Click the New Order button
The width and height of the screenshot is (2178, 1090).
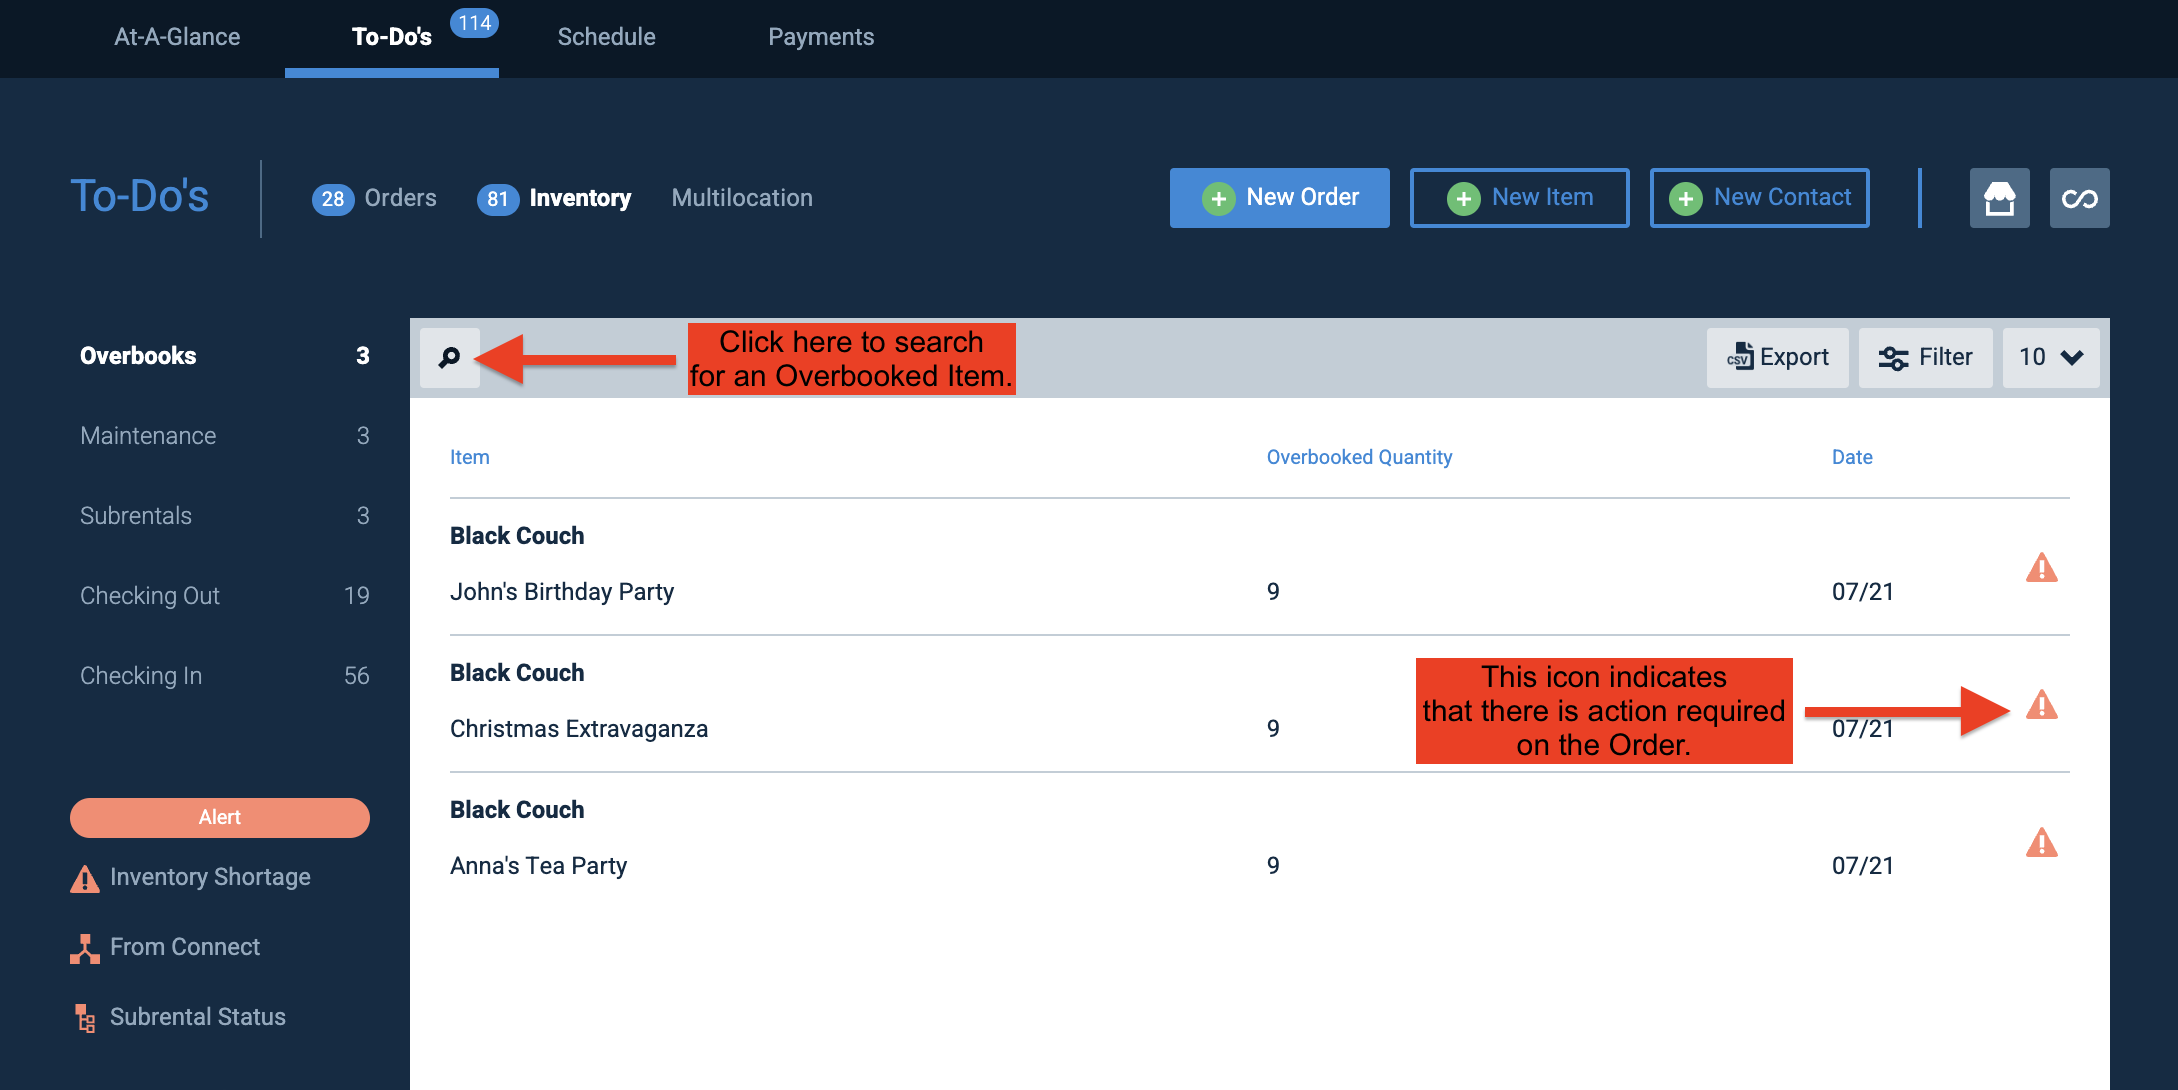1279,198
